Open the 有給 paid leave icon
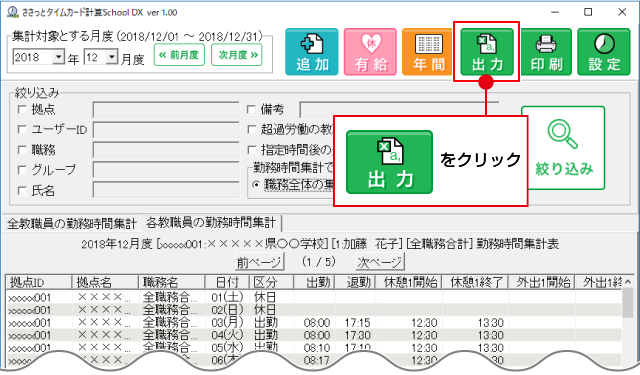 (370, 52)
